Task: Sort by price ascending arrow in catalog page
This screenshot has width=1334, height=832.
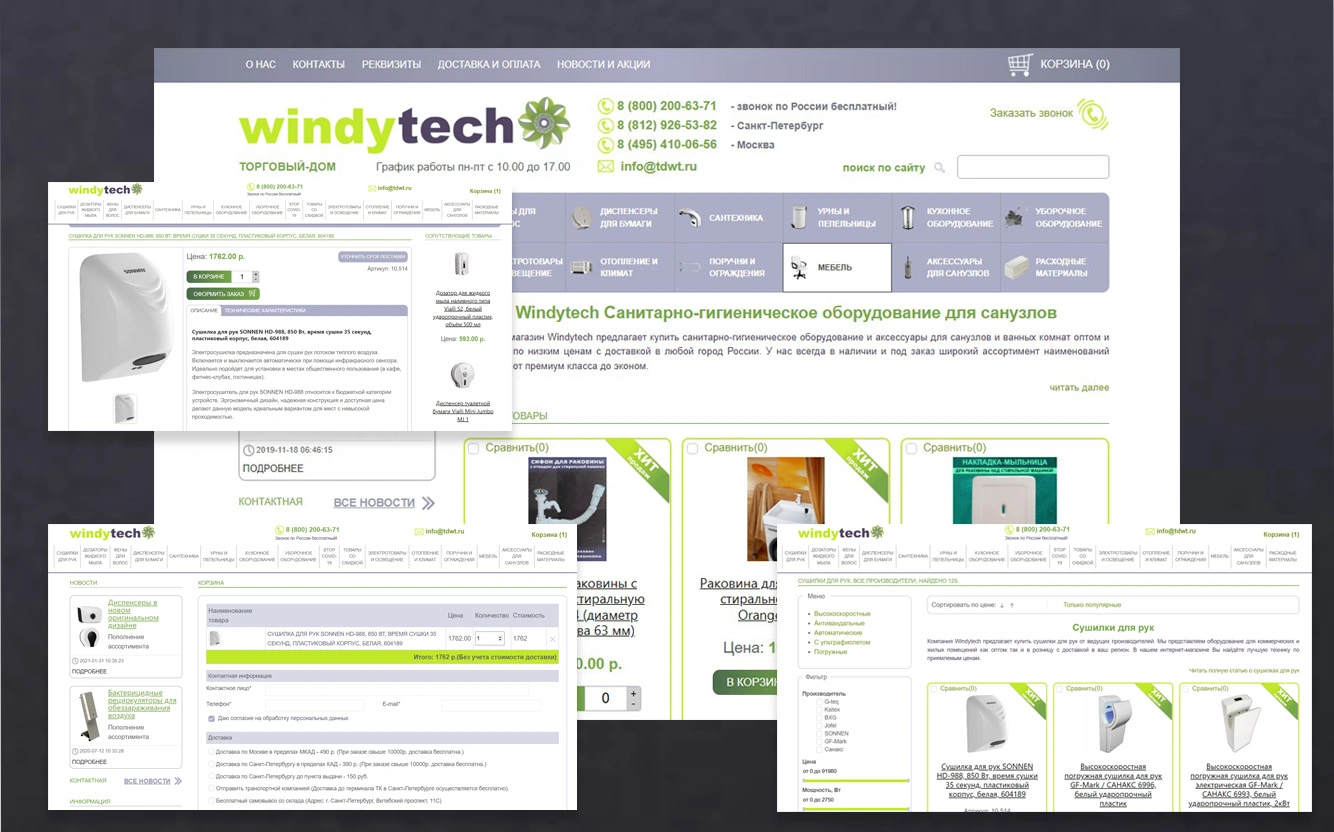Action: pos(1012,605)
